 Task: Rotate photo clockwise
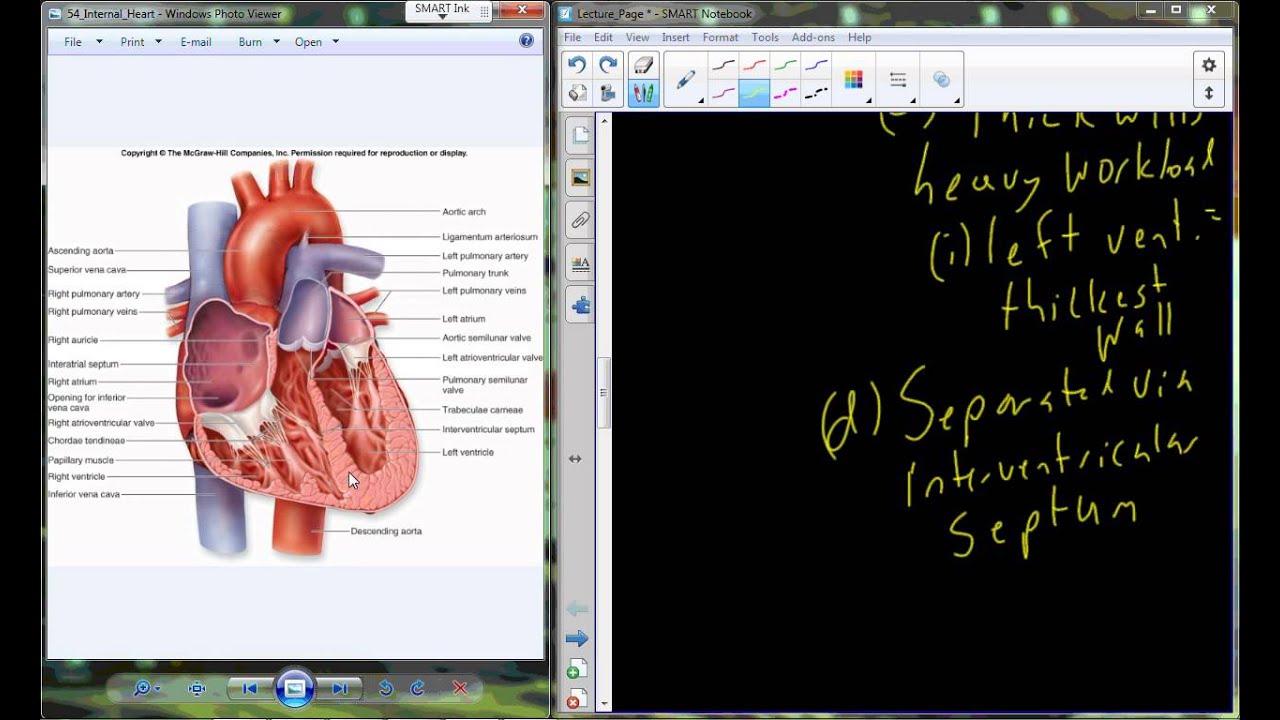418,688
